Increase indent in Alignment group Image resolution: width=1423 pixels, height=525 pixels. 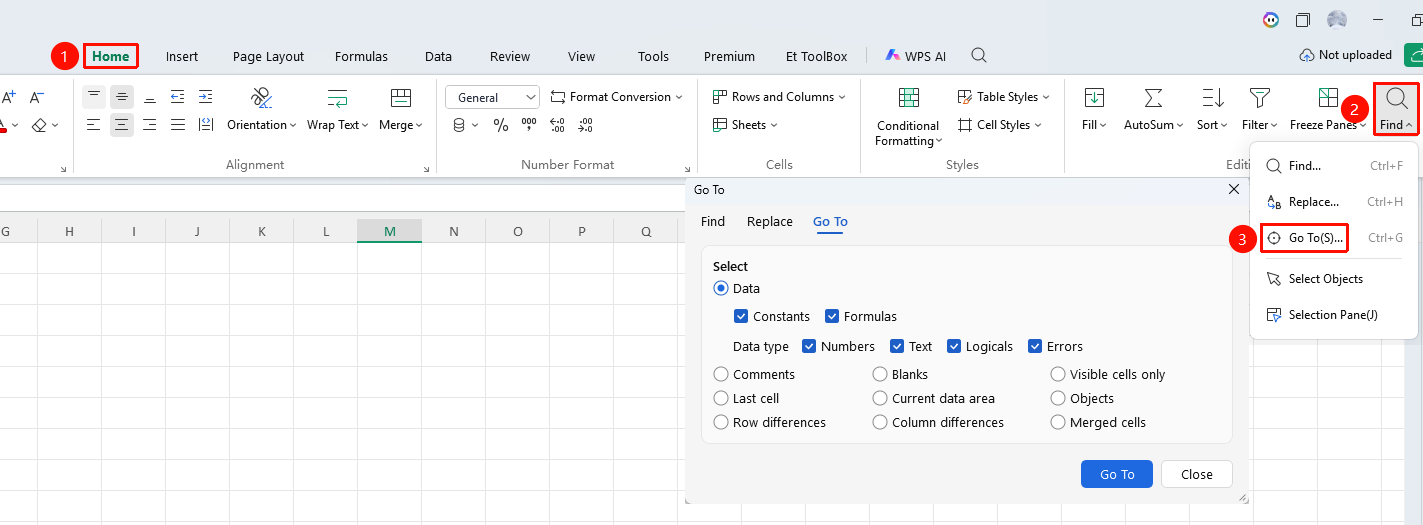coord(206,97)
